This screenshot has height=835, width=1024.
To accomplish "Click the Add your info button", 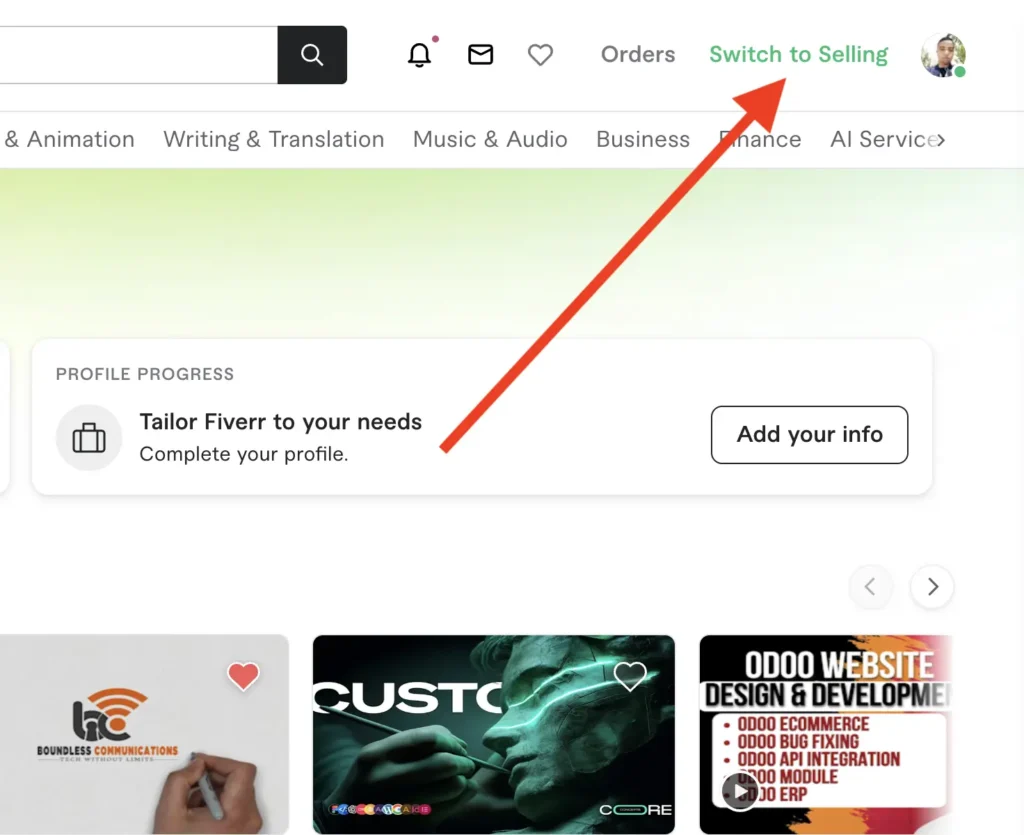I will point(809,435).
